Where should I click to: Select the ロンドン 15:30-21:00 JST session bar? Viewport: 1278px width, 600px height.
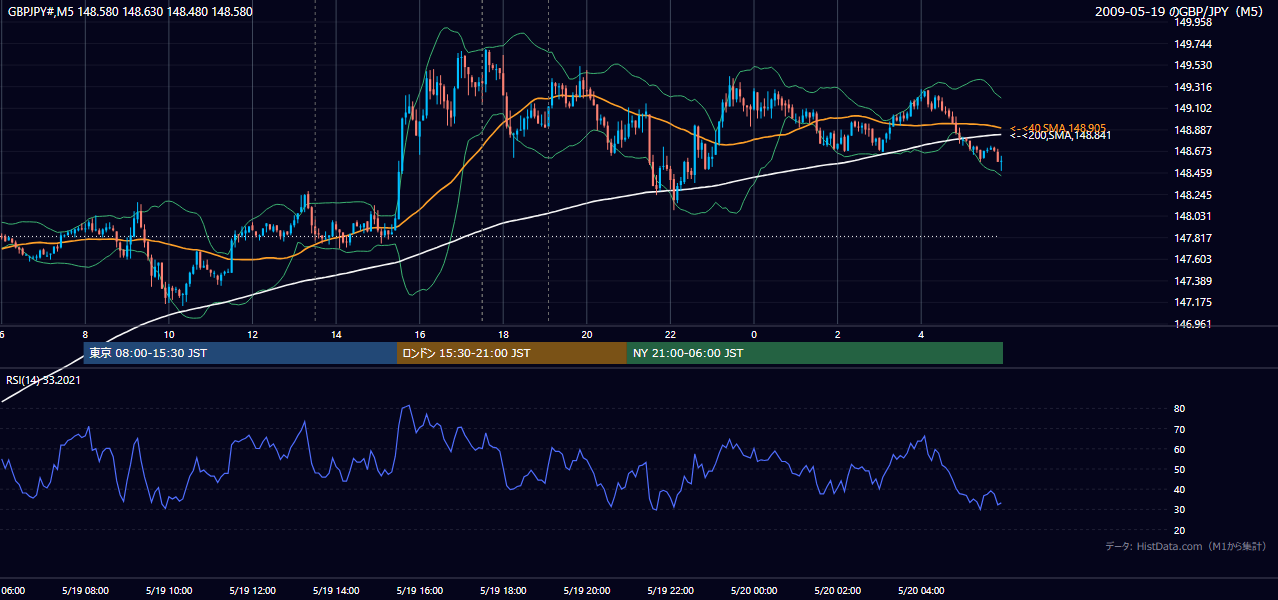pos(512,353)
